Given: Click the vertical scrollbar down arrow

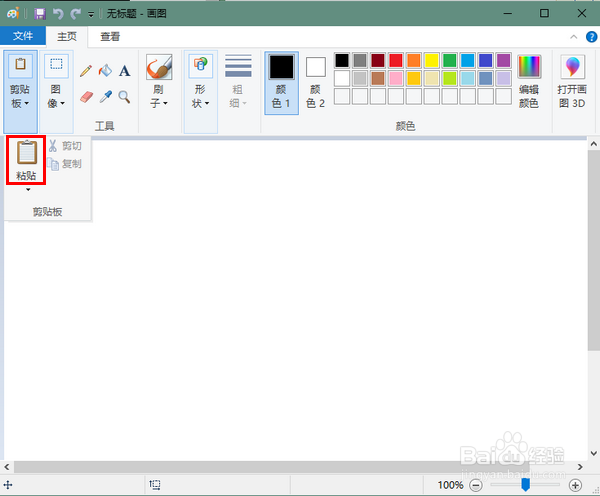Looking at the screenshot, I should click(x=593, y=453).
